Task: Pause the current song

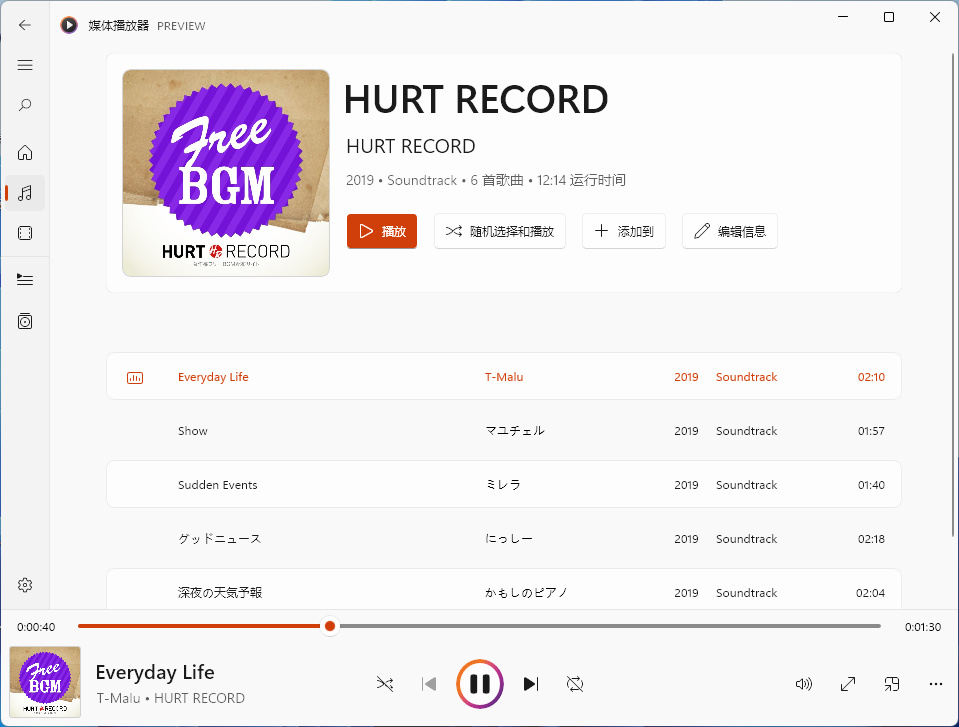Action: click(480, 684)
